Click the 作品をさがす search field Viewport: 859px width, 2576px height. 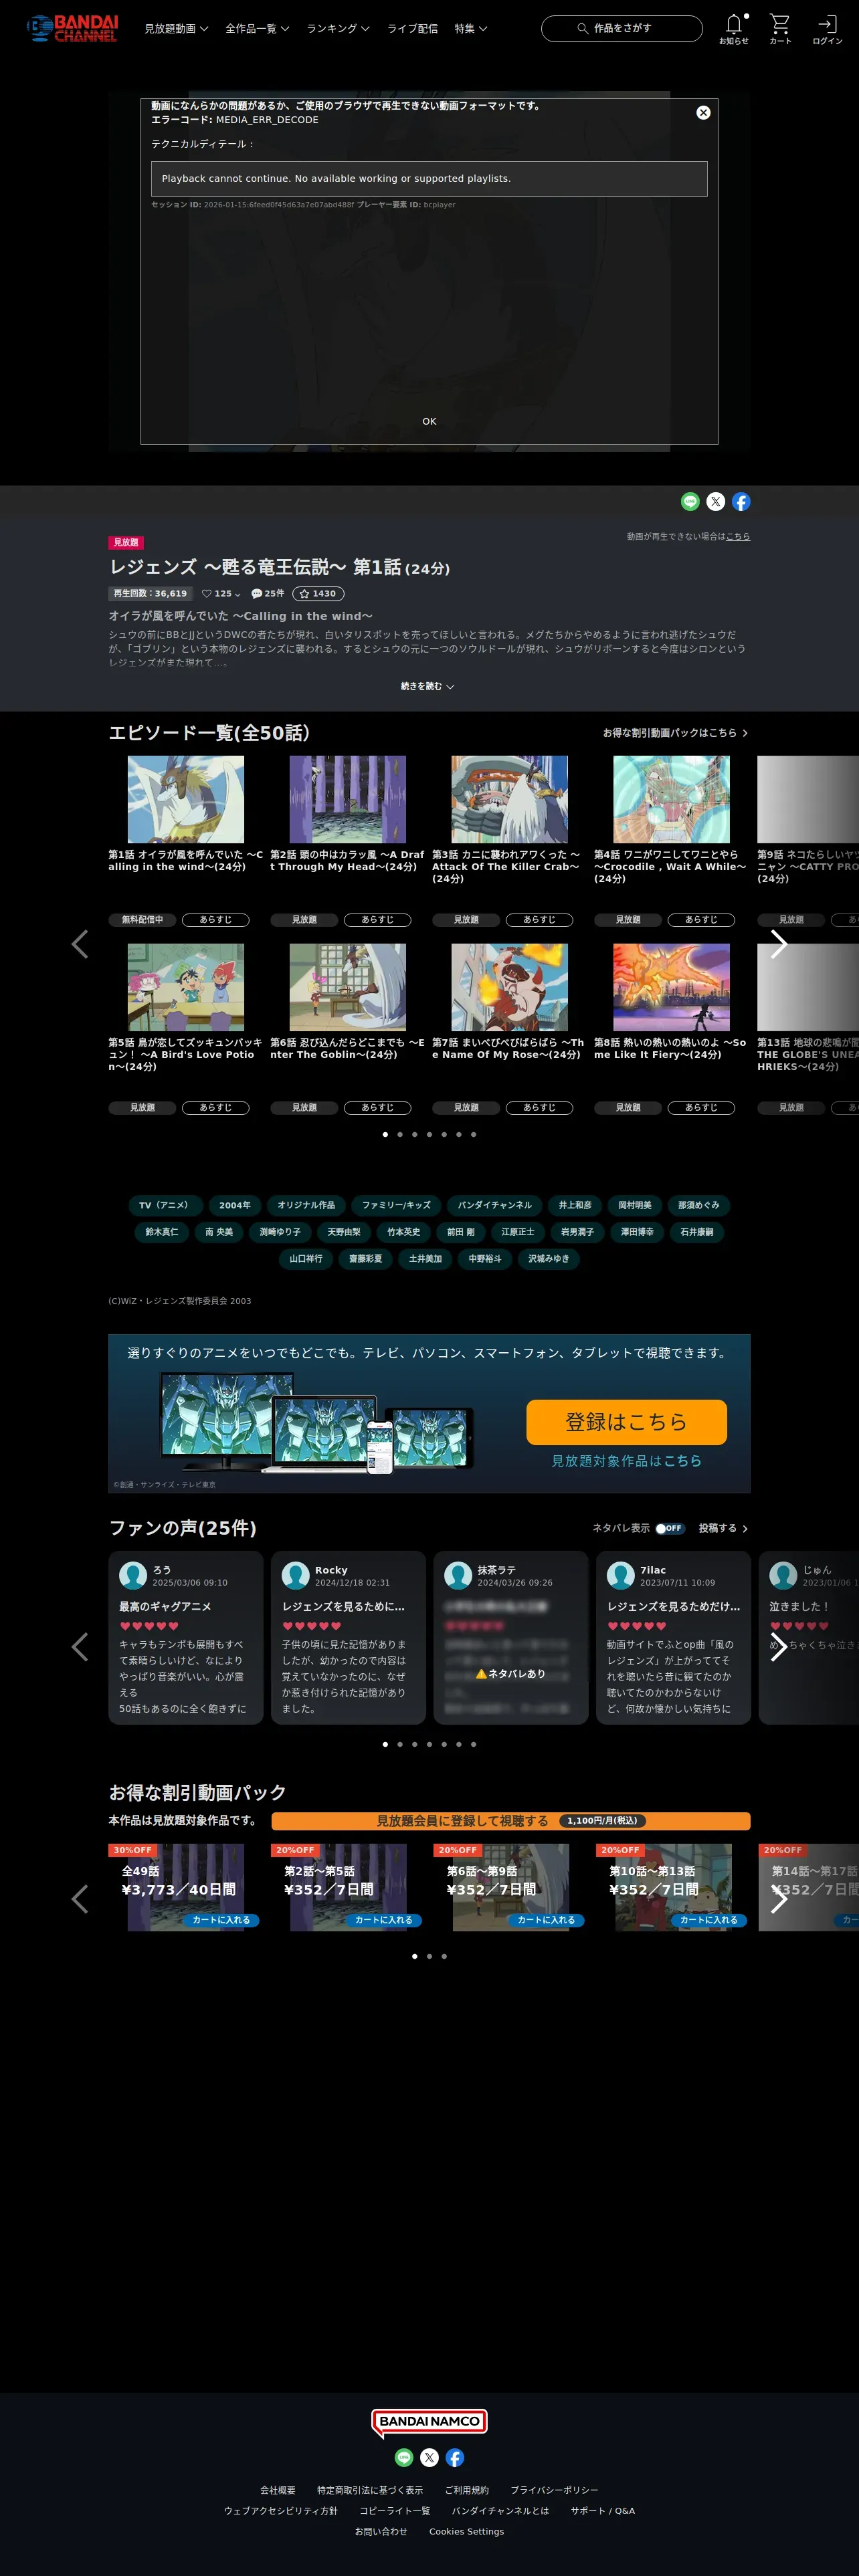pos(622,28)
